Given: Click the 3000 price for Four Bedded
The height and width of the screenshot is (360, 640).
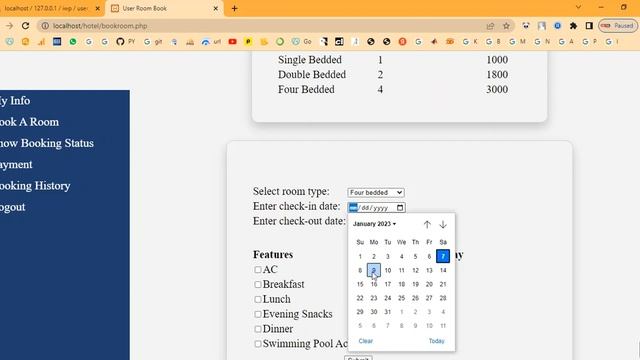Looking at the screenshot, I should click(x=497, y=89).
